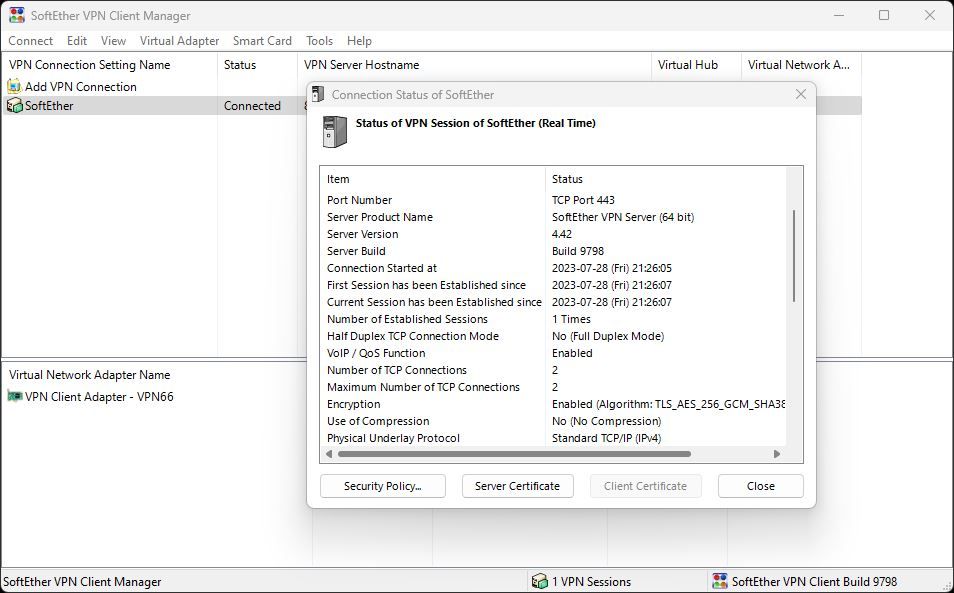Click the VPN Client Manager title bar icon
The height and width of the screenshot is (593, 954).
click(x=14, y=15)
